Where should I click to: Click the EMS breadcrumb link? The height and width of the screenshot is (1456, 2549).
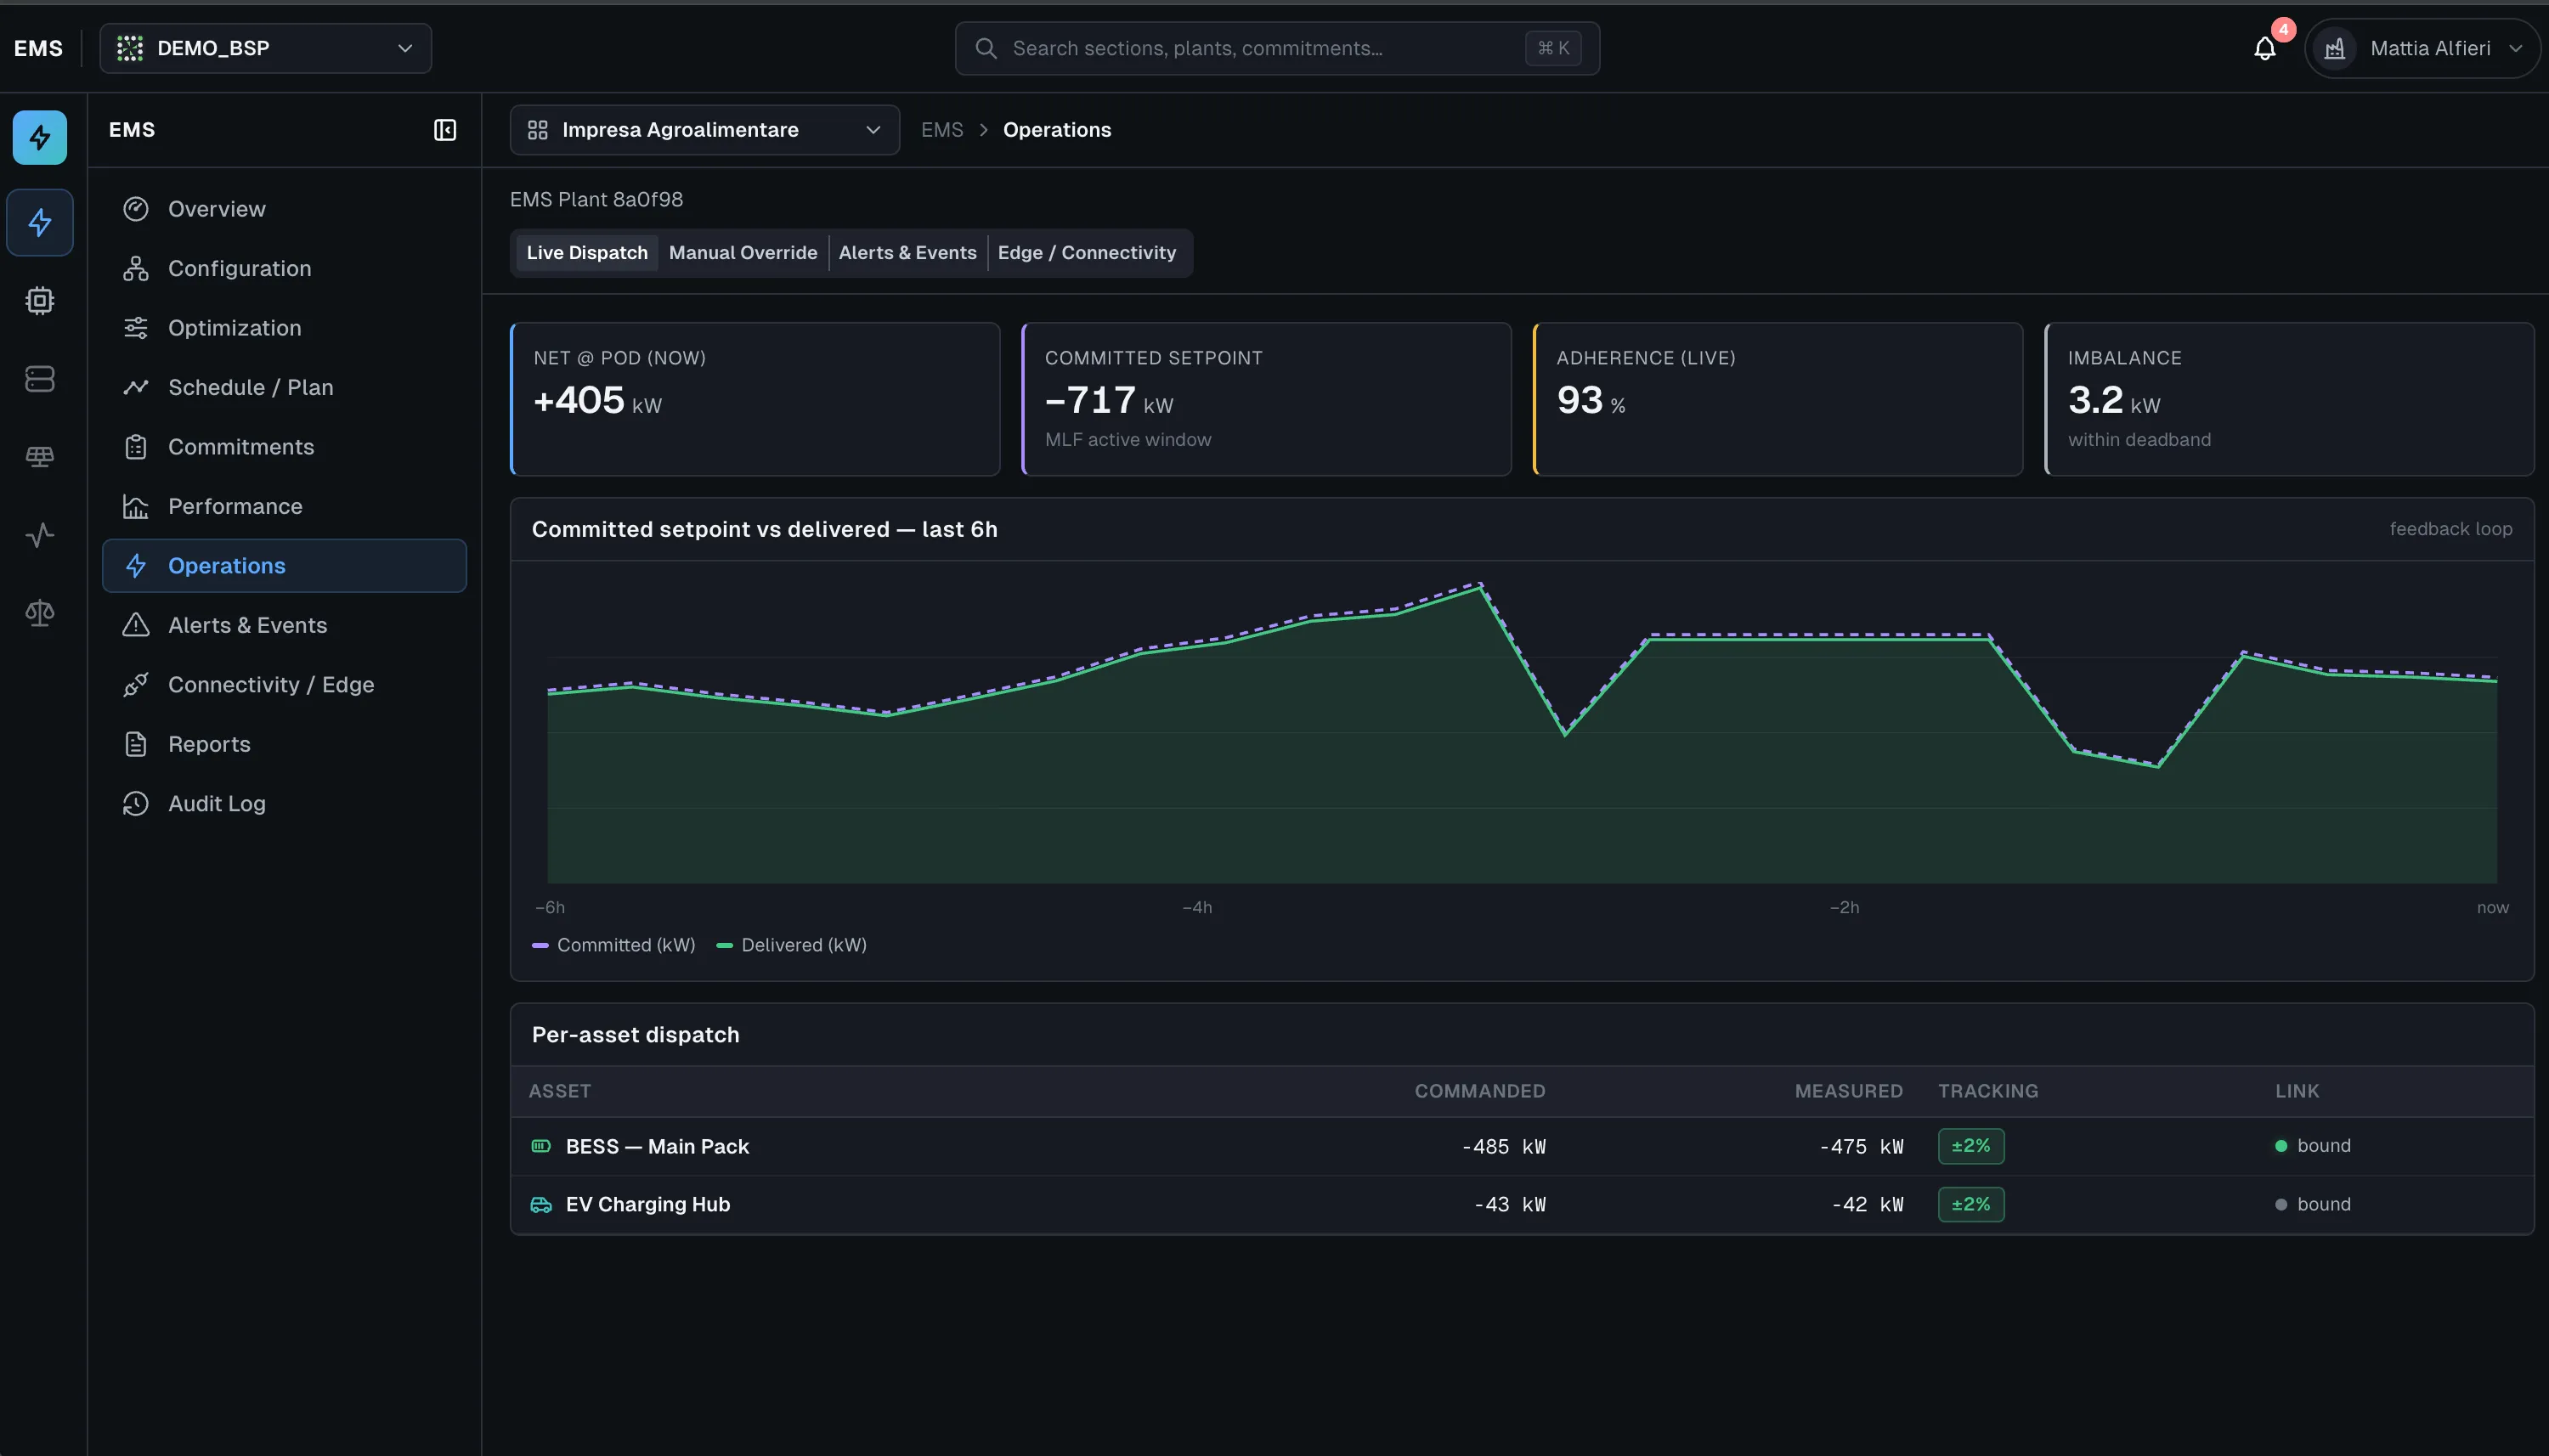coord(942,130)
